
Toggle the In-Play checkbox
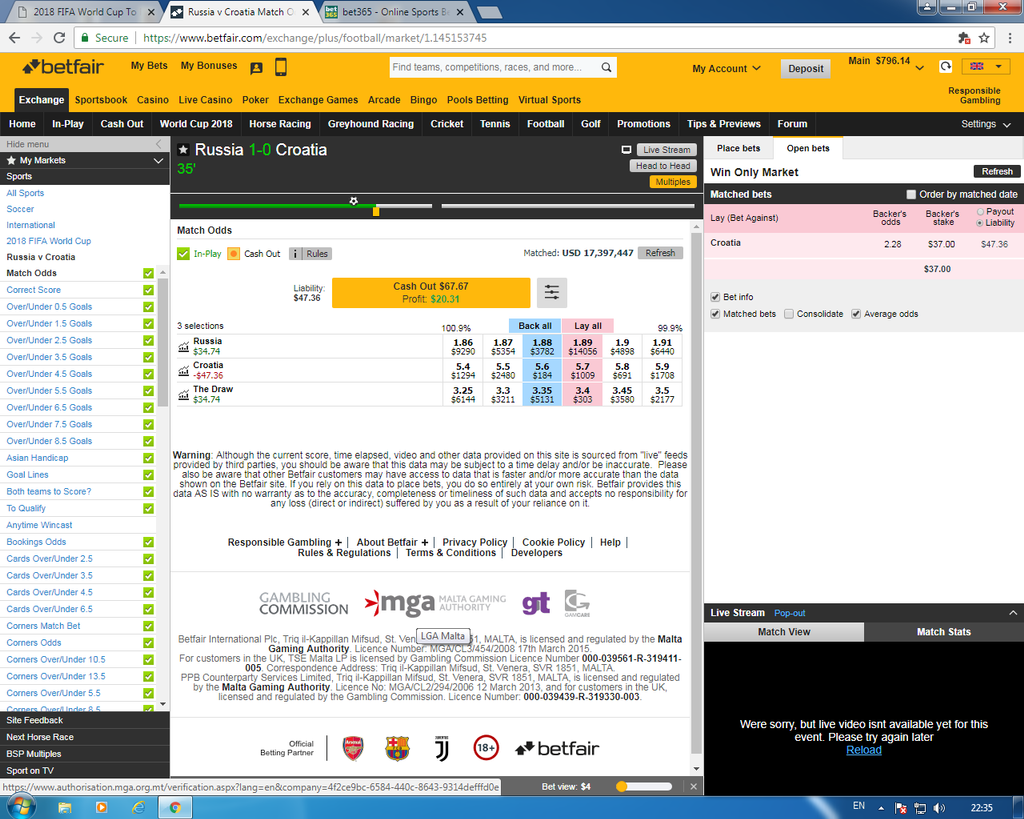[x=183, y=253]
